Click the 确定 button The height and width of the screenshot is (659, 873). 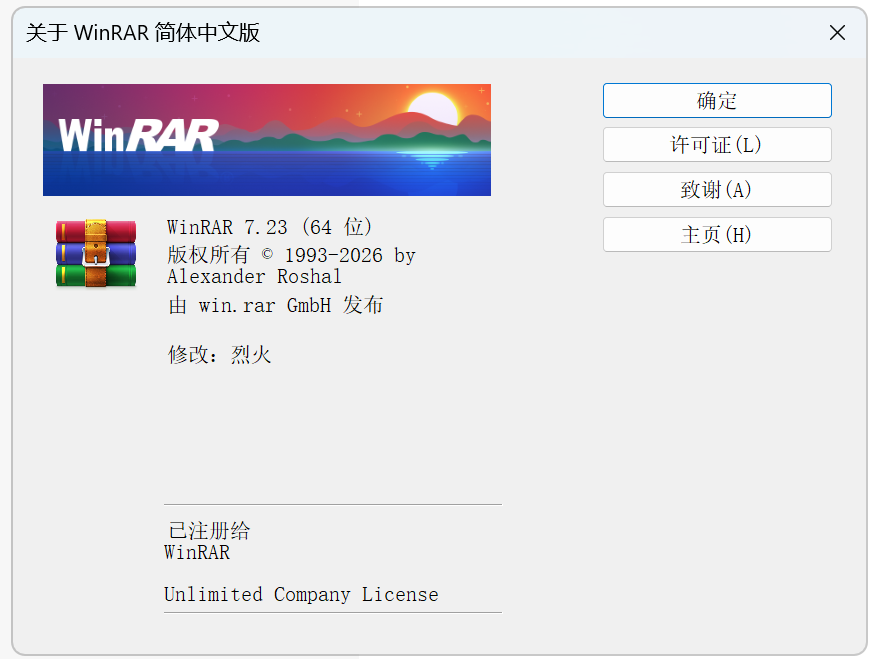717,100
